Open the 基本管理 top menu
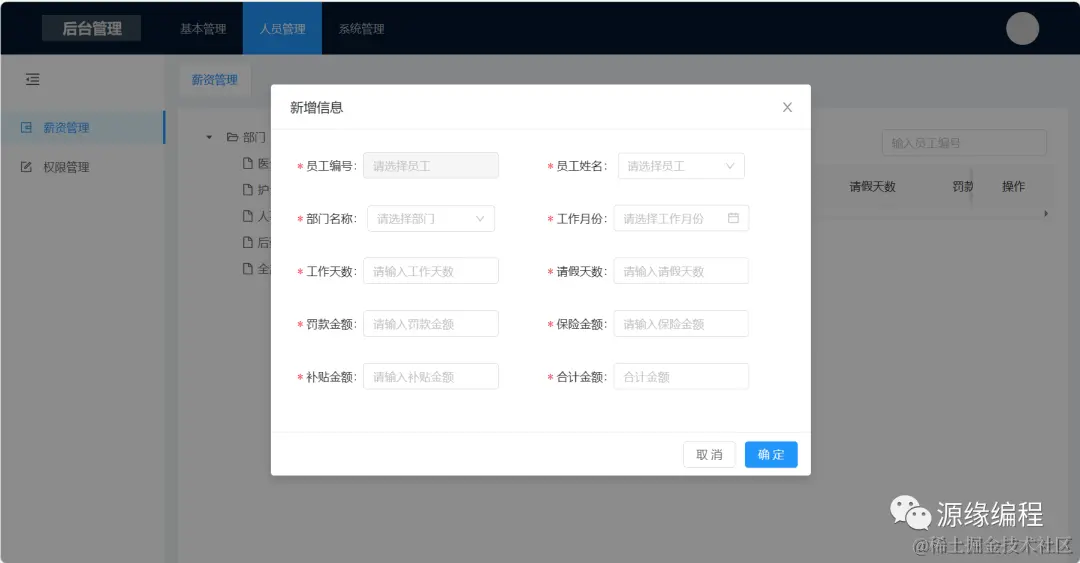 (x=203, y=29)
